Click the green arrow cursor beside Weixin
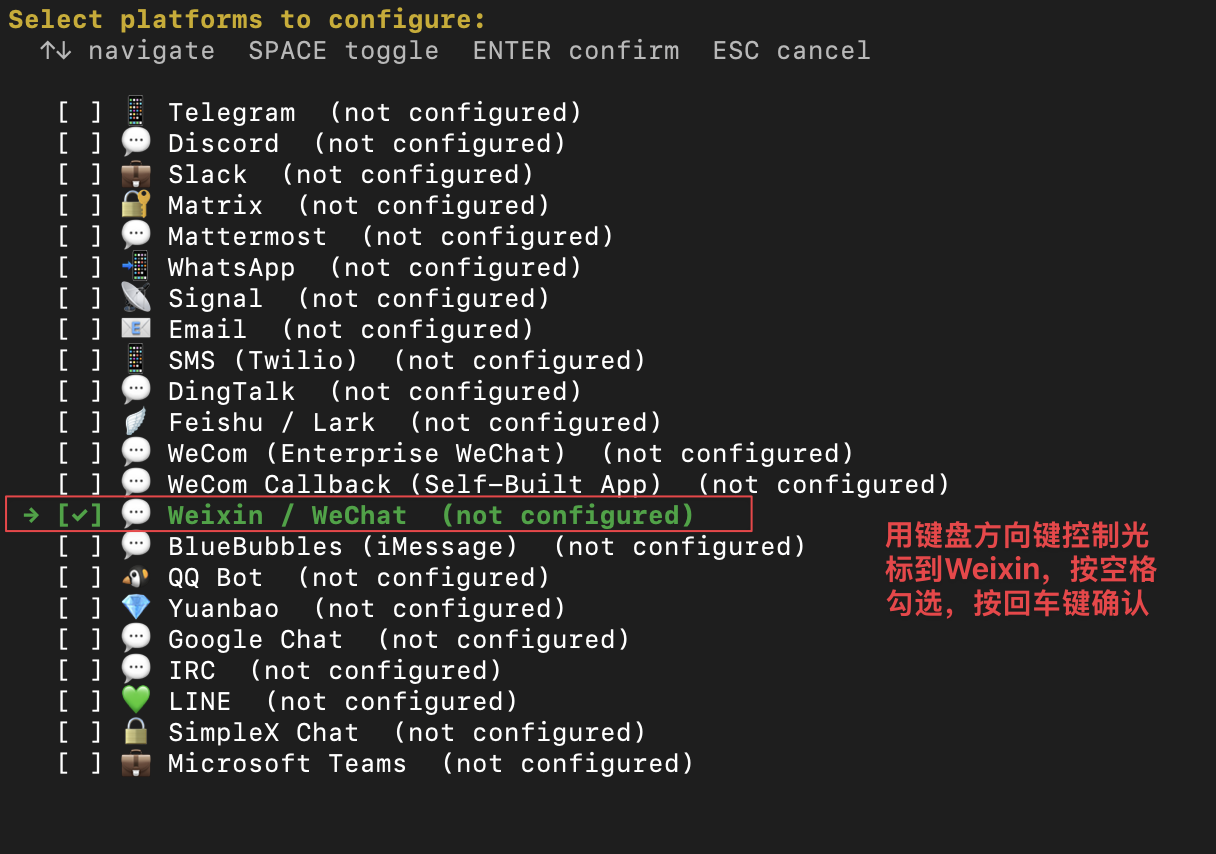The width and height of the screenshot is (1216, 854). coord(32,515)
